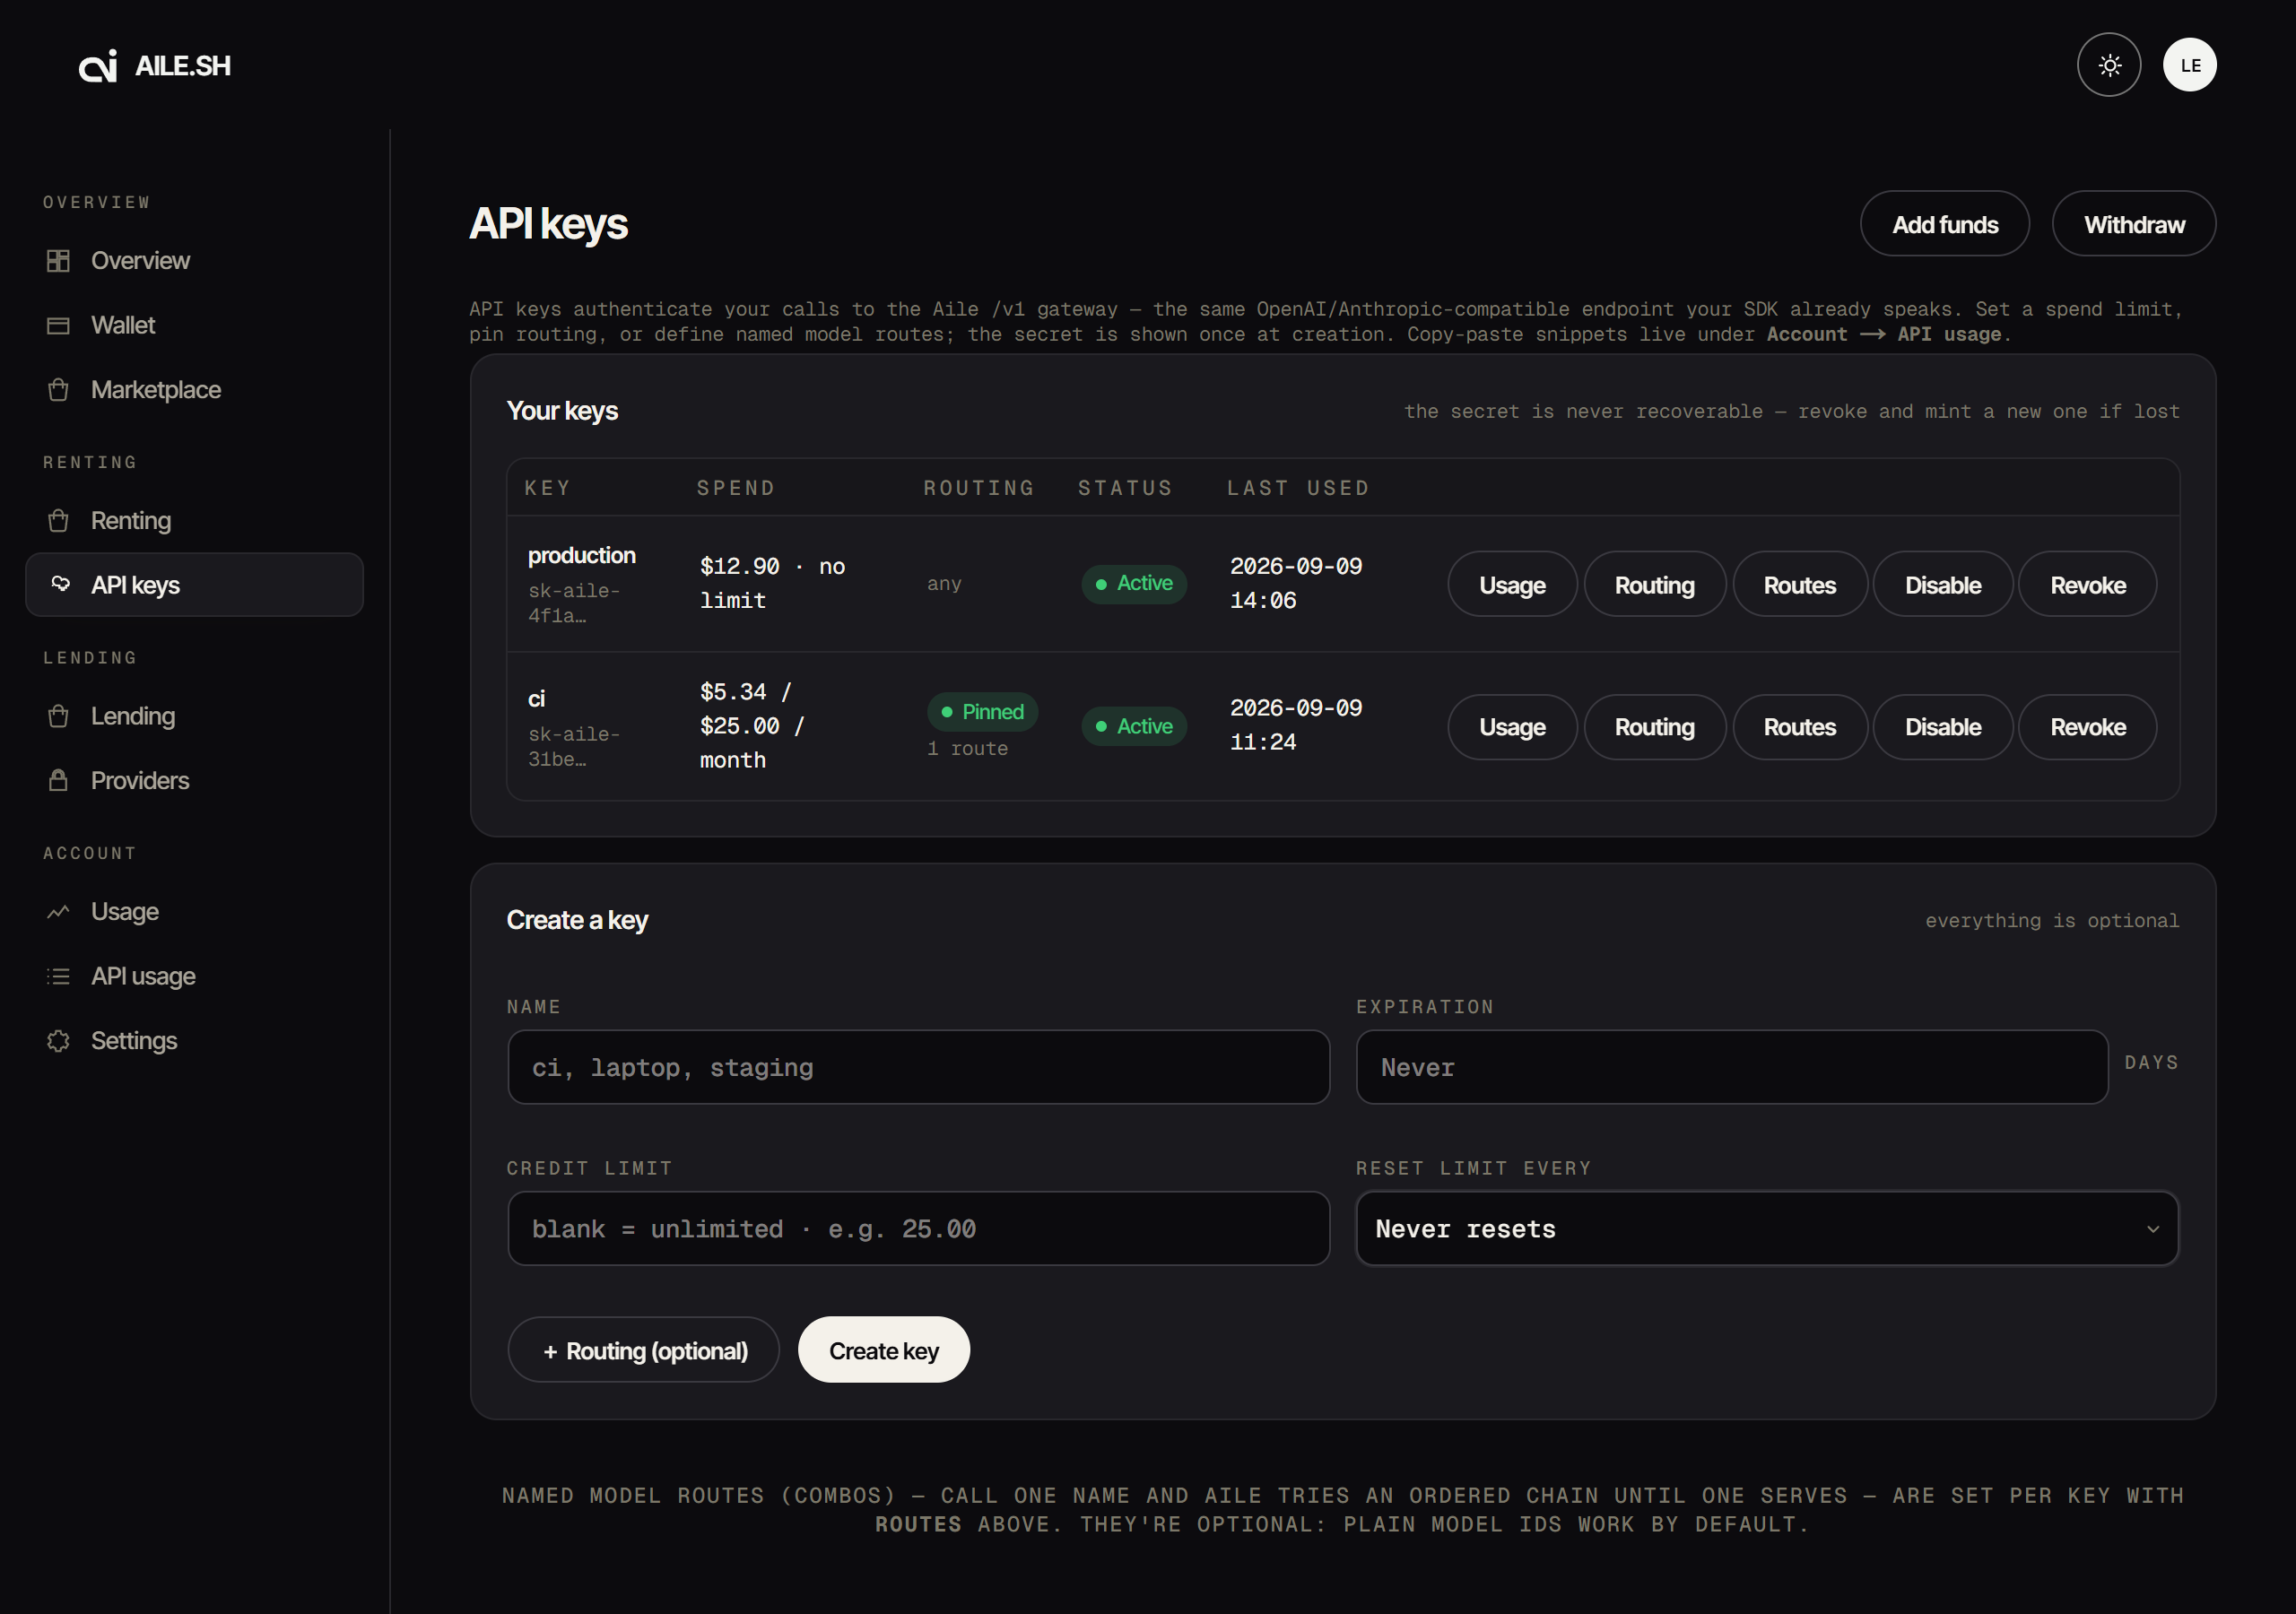Click the "1 route" text under Pinned
Screen dimensions: 2296x1614
[x=967, y=749]
